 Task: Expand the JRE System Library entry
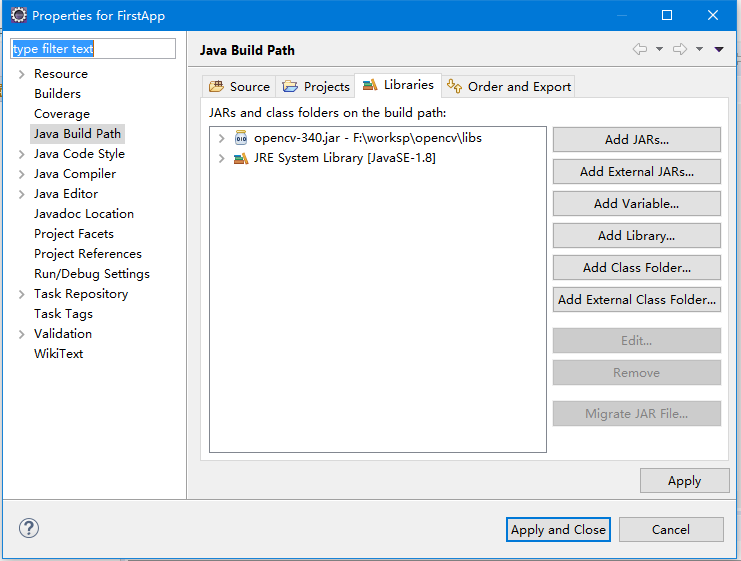coord(222,158)
